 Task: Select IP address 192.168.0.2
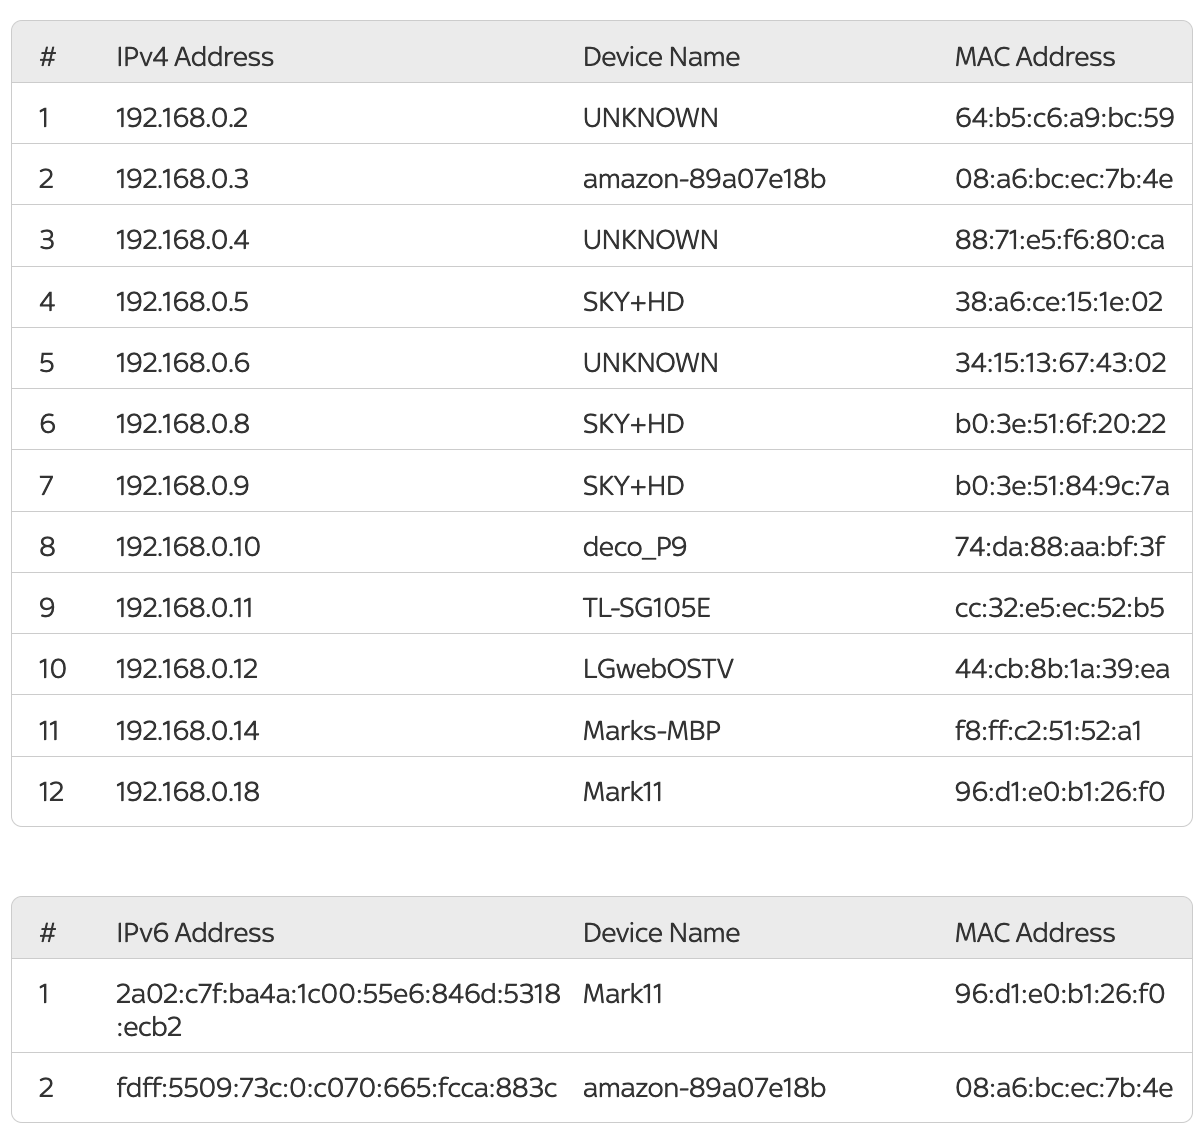click(181, 118)
